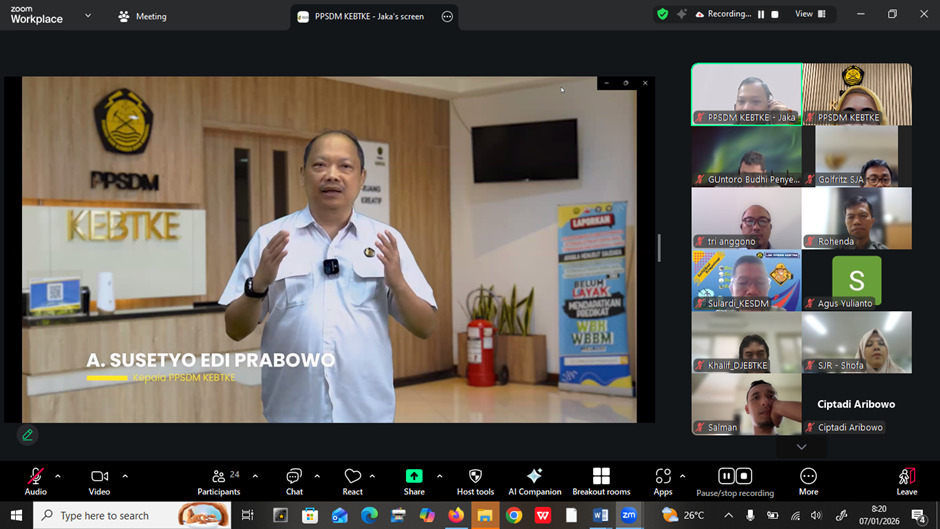Select the PPSDM KEBTKE - Jaka's screen tab
The width and height of the screenshot is (940, 529).
[368, 16]
